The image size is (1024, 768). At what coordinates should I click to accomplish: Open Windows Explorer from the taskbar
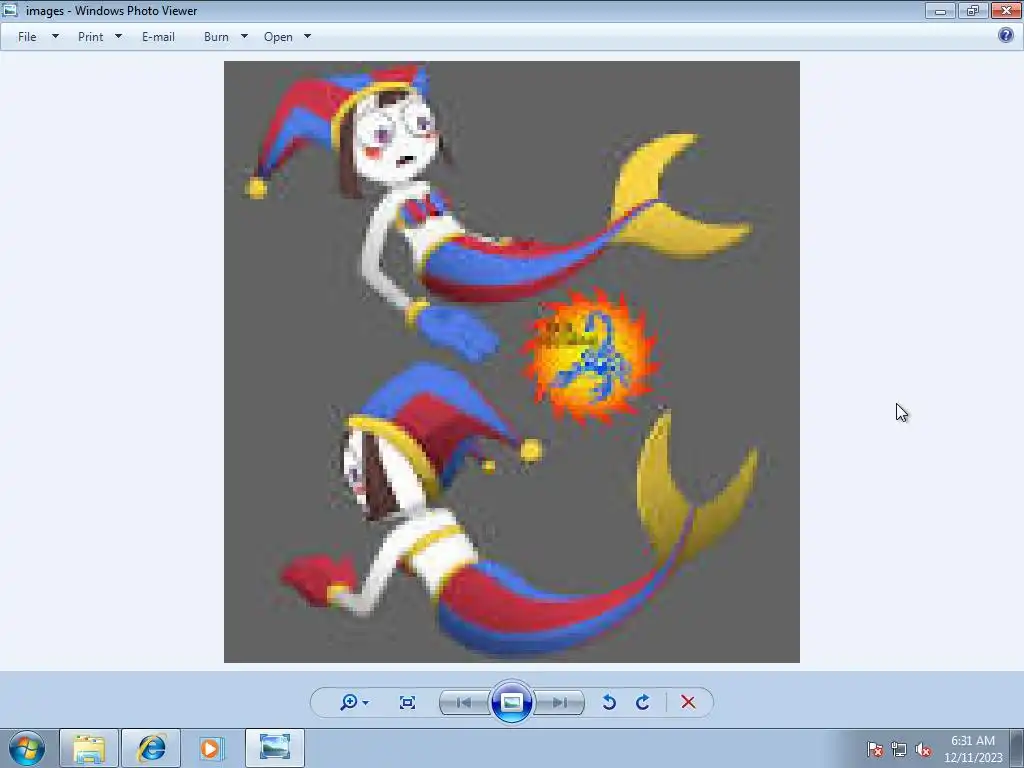coord(89,748)
